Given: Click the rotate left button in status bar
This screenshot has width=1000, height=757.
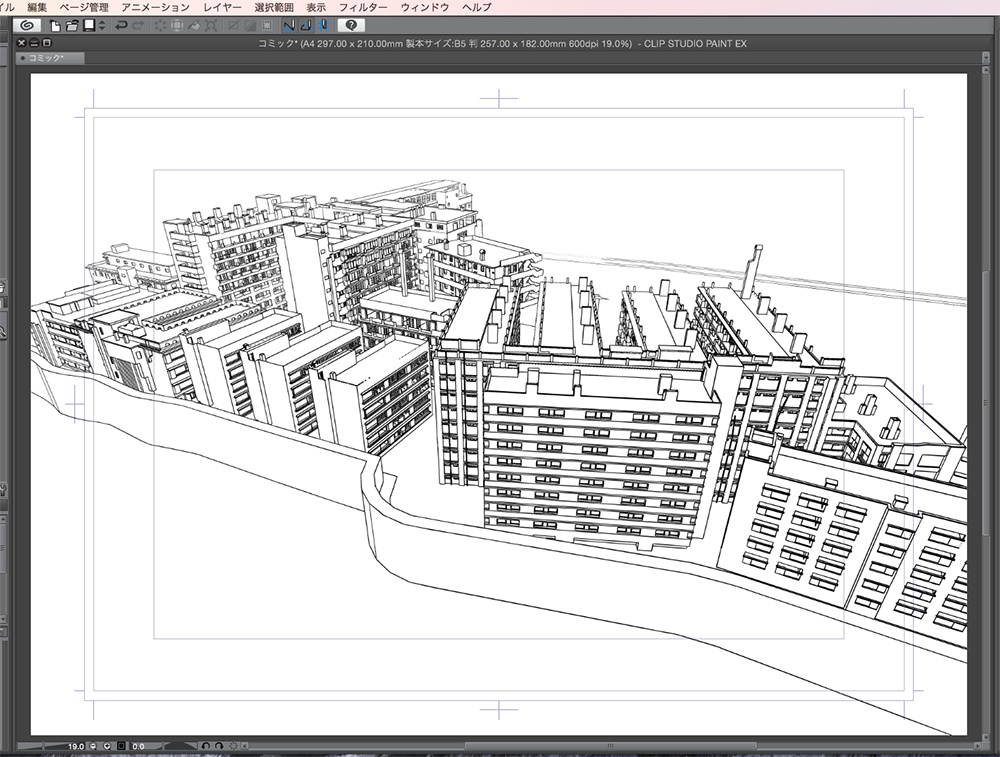Looking at the screenshot, I should pos(204,746).
